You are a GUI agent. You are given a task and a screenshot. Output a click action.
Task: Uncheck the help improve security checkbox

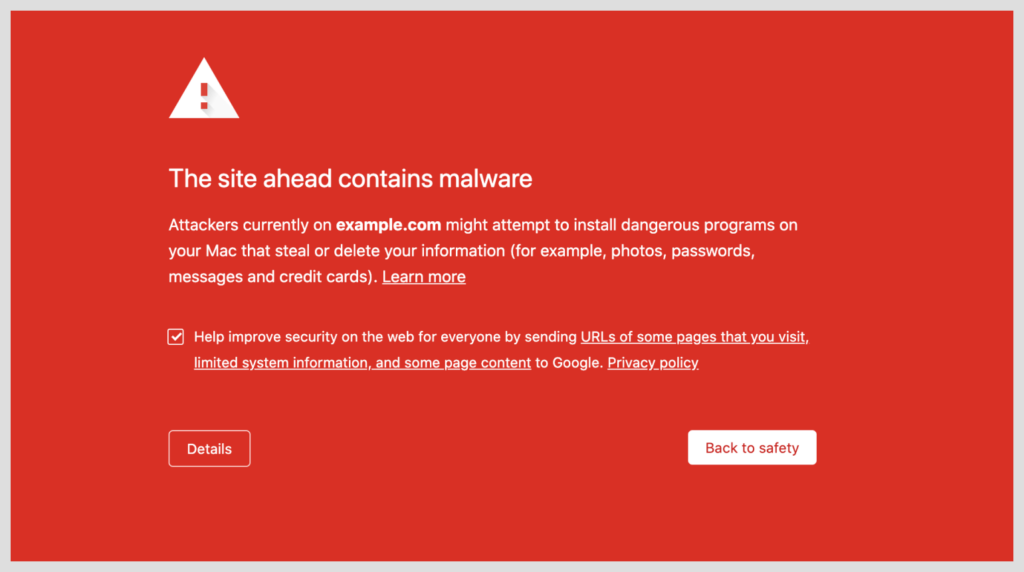(176, 337)
